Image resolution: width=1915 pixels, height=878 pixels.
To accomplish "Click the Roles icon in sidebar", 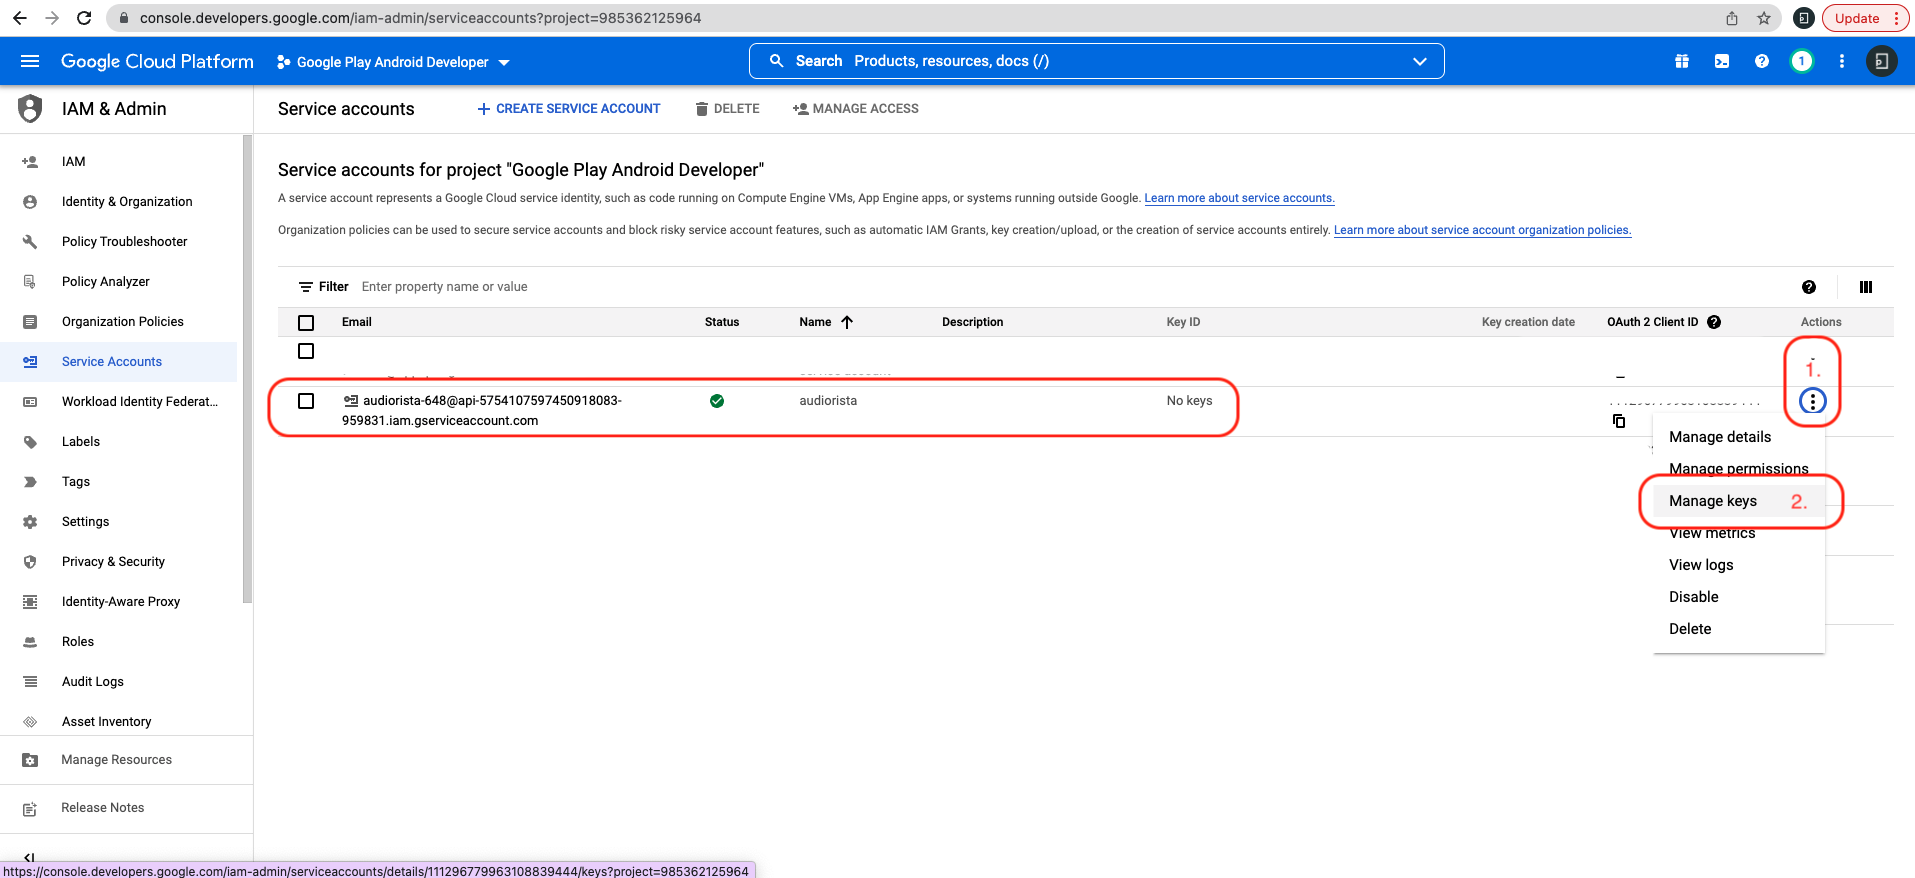I will pyautogui.click(x=30, y=641).
